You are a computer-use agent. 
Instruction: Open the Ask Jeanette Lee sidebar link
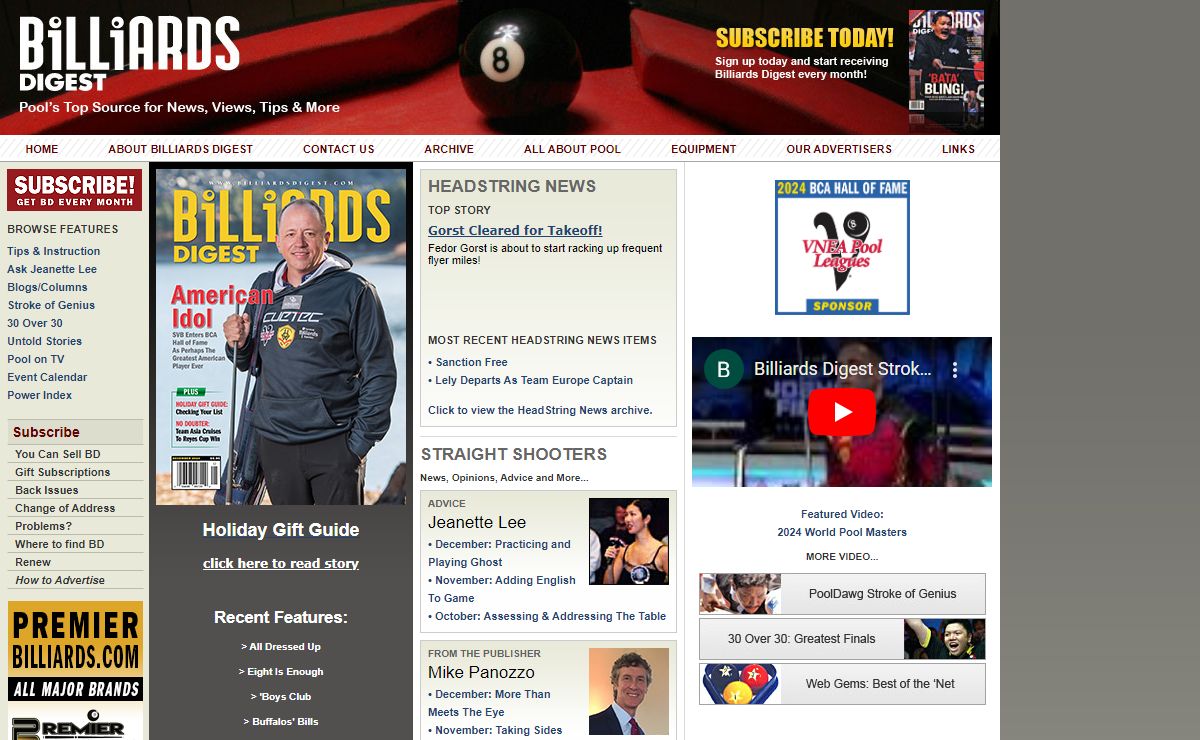point(52,269)
